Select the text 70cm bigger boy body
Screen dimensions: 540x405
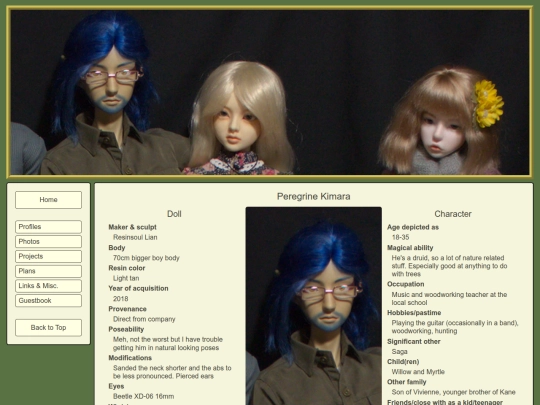point(146,258)
